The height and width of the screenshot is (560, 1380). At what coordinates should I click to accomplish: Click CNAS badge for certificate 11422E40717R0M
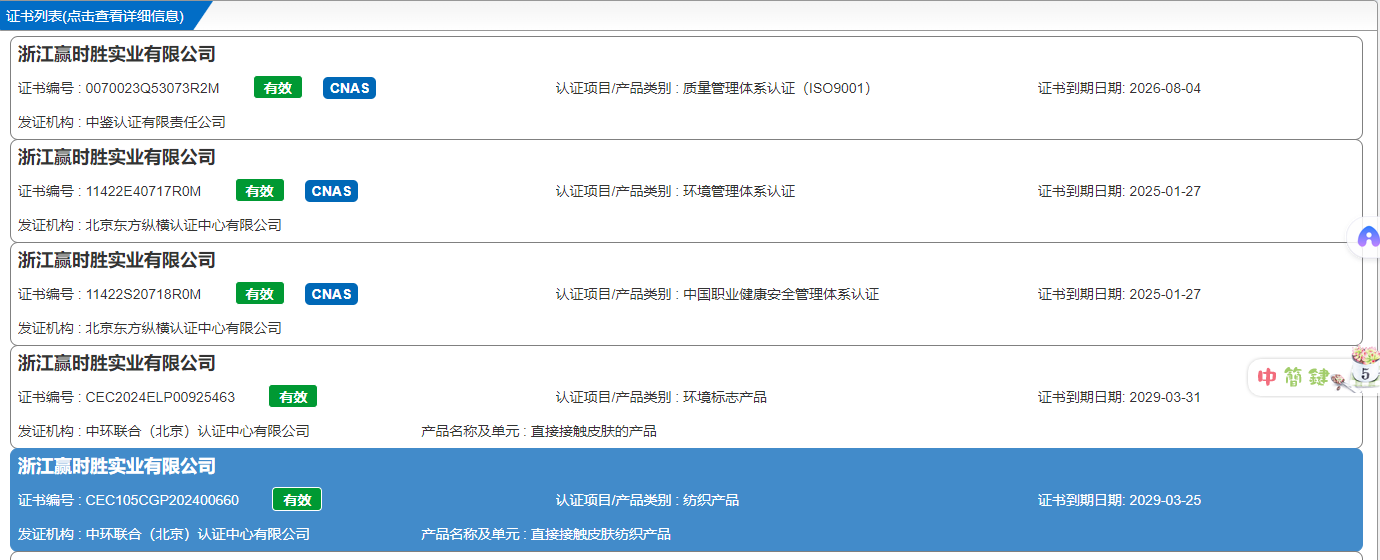coord(331,191)
